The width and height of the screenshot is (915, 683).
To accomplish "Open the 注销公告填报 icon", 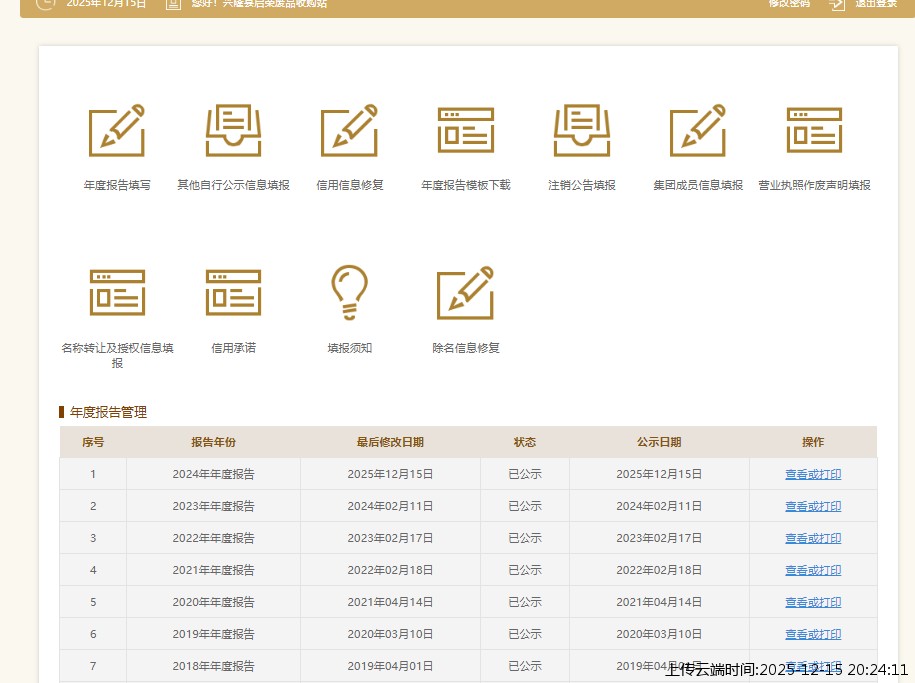I will pyautogui.click(x=582, y=131).
